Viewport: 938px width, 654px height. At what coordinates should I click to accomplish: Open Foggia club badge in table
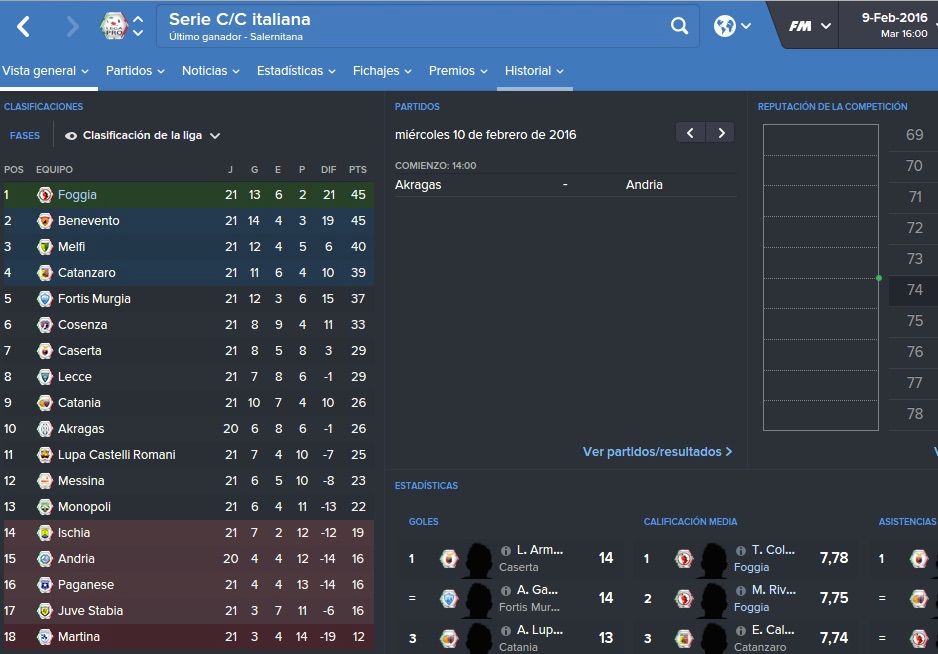click(45, 194)
